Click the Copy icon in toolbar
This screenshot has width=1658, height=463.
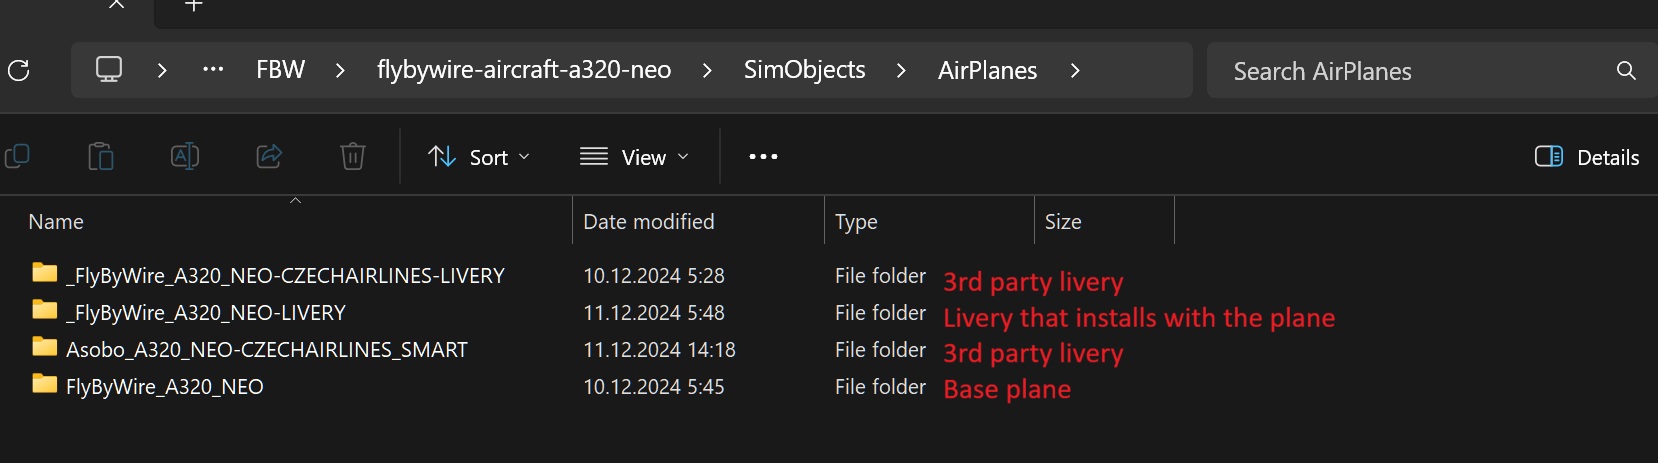(18, 157)
